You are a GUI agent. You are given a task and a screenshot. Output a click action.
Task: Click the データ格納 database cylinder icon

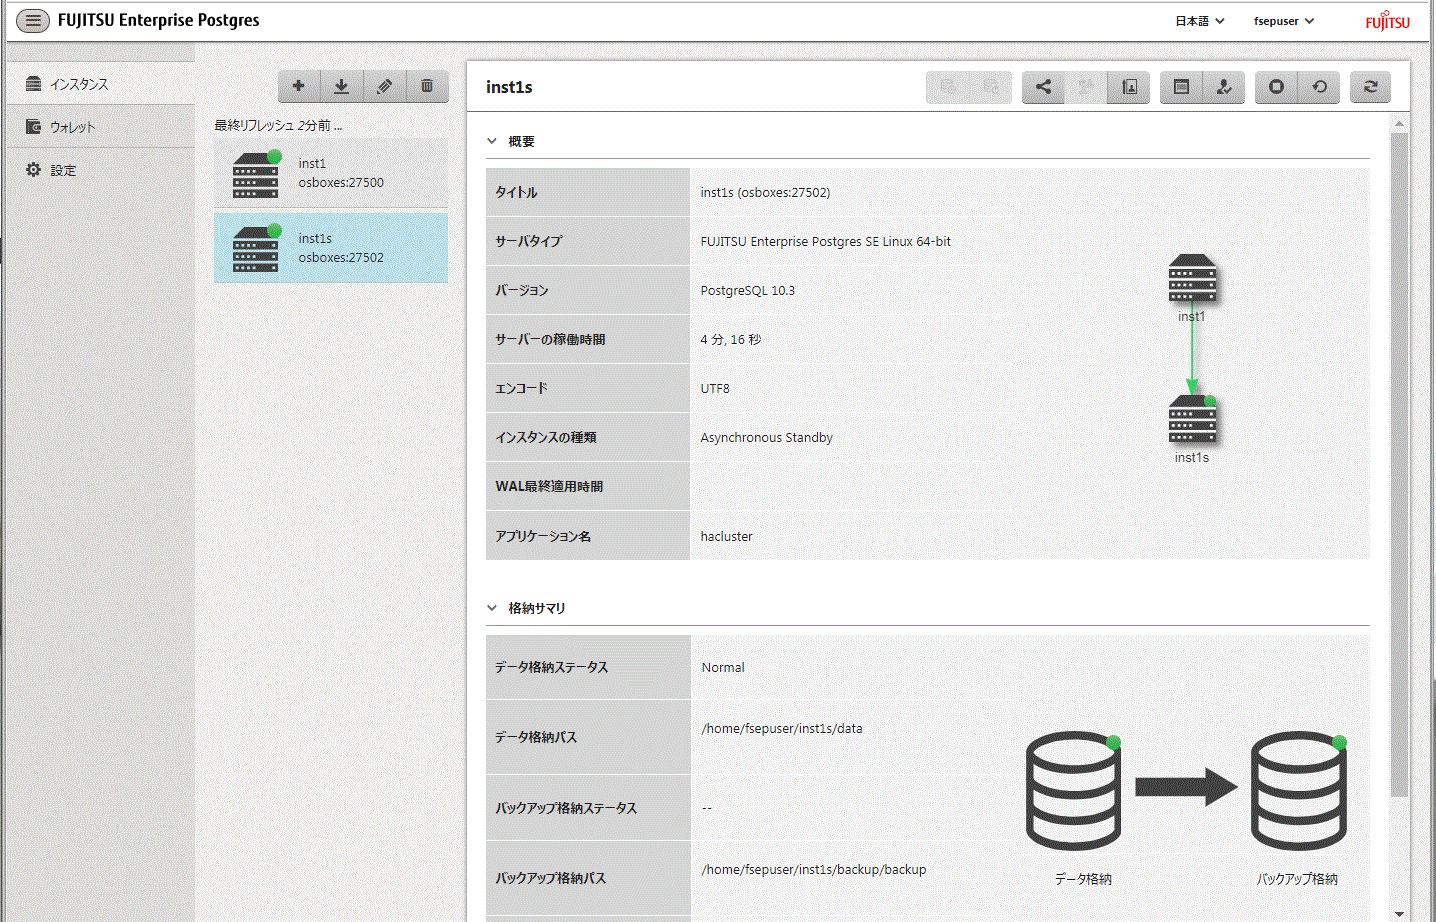[x=1074, y=791]
